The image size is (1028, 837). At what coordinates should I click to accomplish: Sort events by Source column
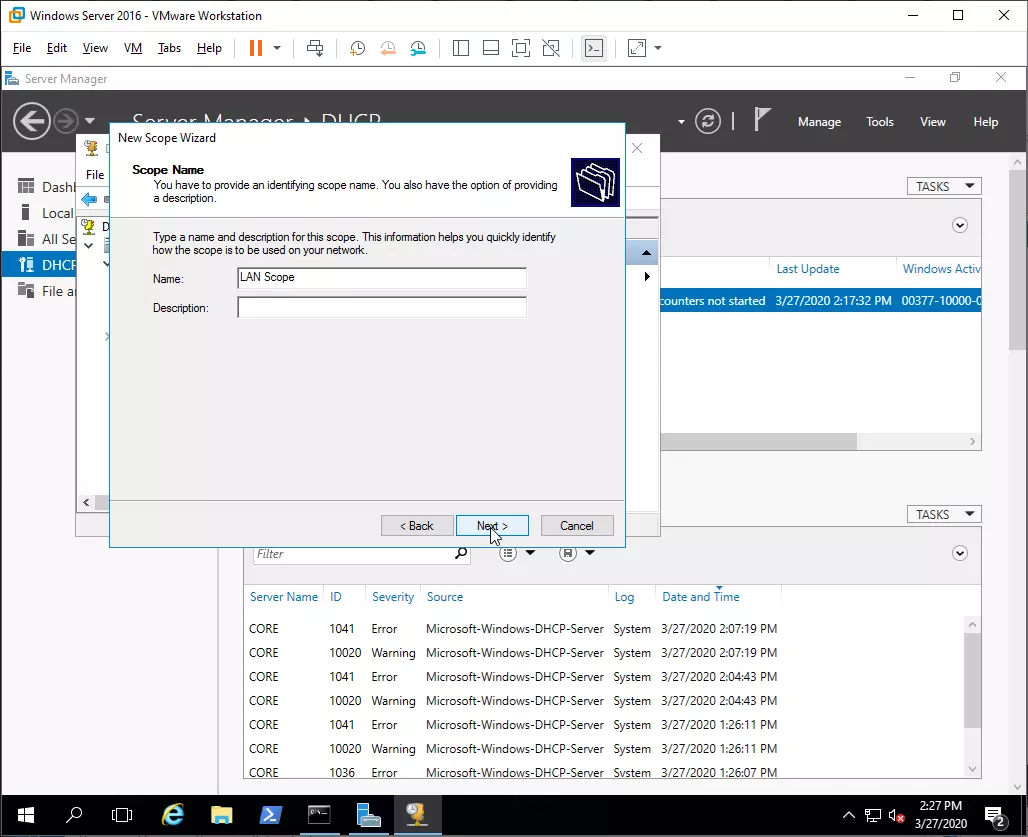[445, 597]
